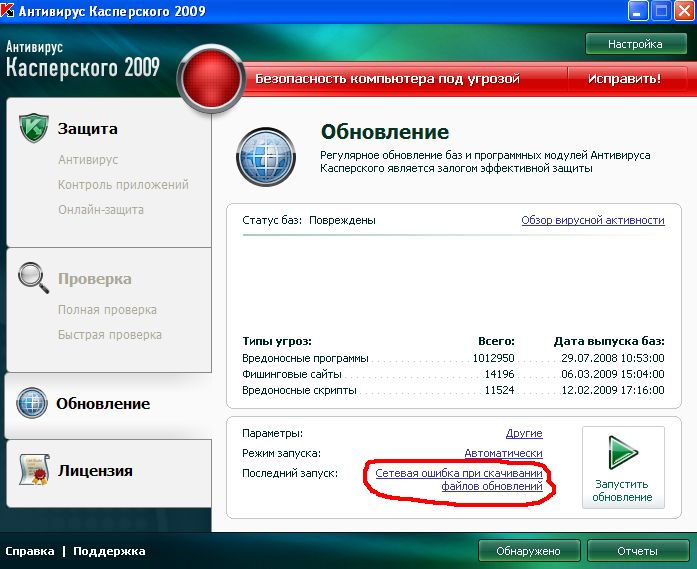Click the large globe icon beside Обновление heading
The height and width of the screenshot is (569, 697).
click(x=266, y=157)
